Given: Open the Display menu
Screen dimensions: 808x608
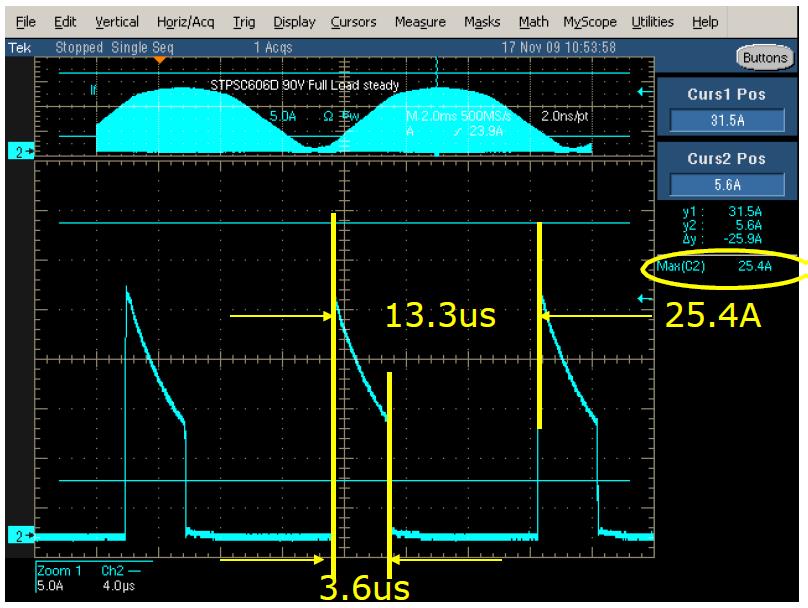Looking at the screenshot, I should pos(293,21).
